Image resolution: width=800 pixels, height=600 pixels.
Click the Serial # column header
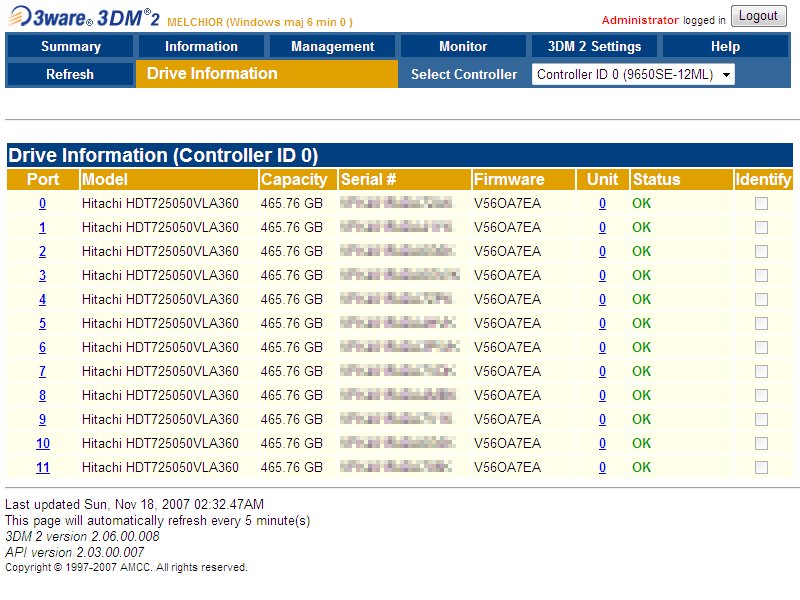405,180
